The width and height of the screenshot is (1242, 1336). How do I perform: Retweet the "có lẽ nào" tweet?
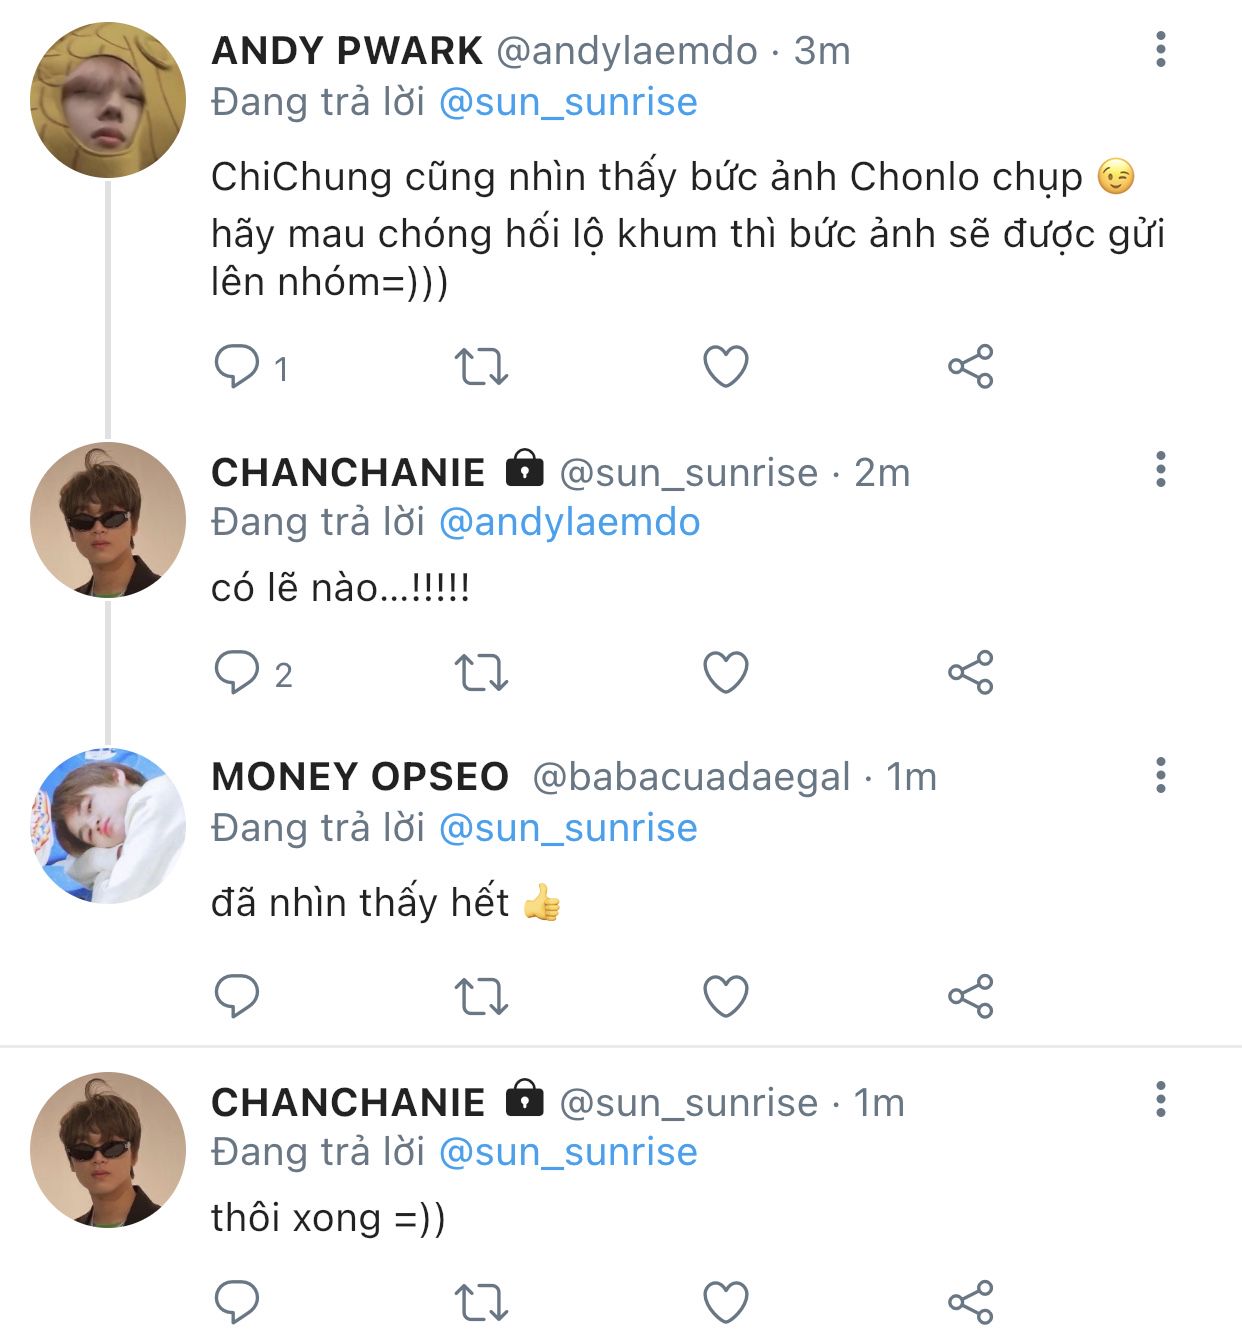coord(481,672)
